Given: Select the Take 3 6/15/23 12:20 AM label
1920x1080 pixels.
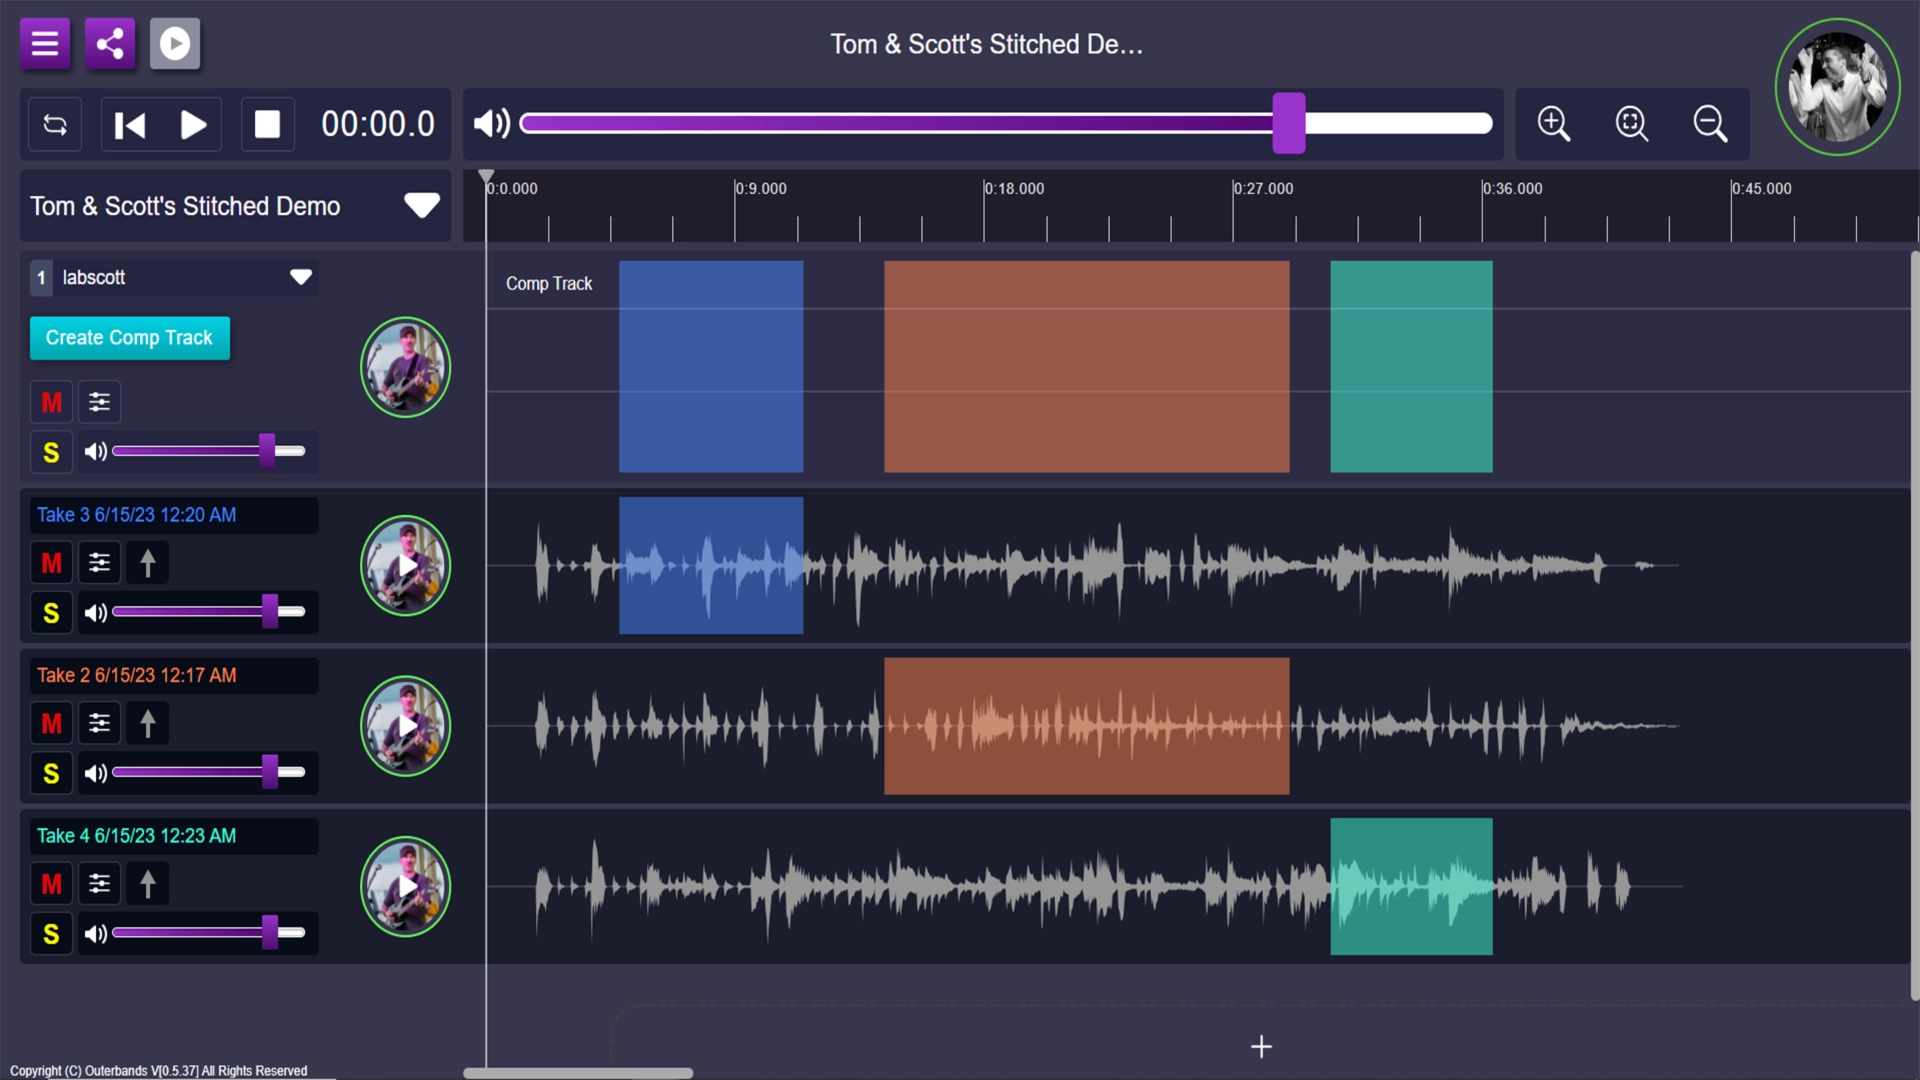Looking at the screenshot, I should (x=137, y=515).
